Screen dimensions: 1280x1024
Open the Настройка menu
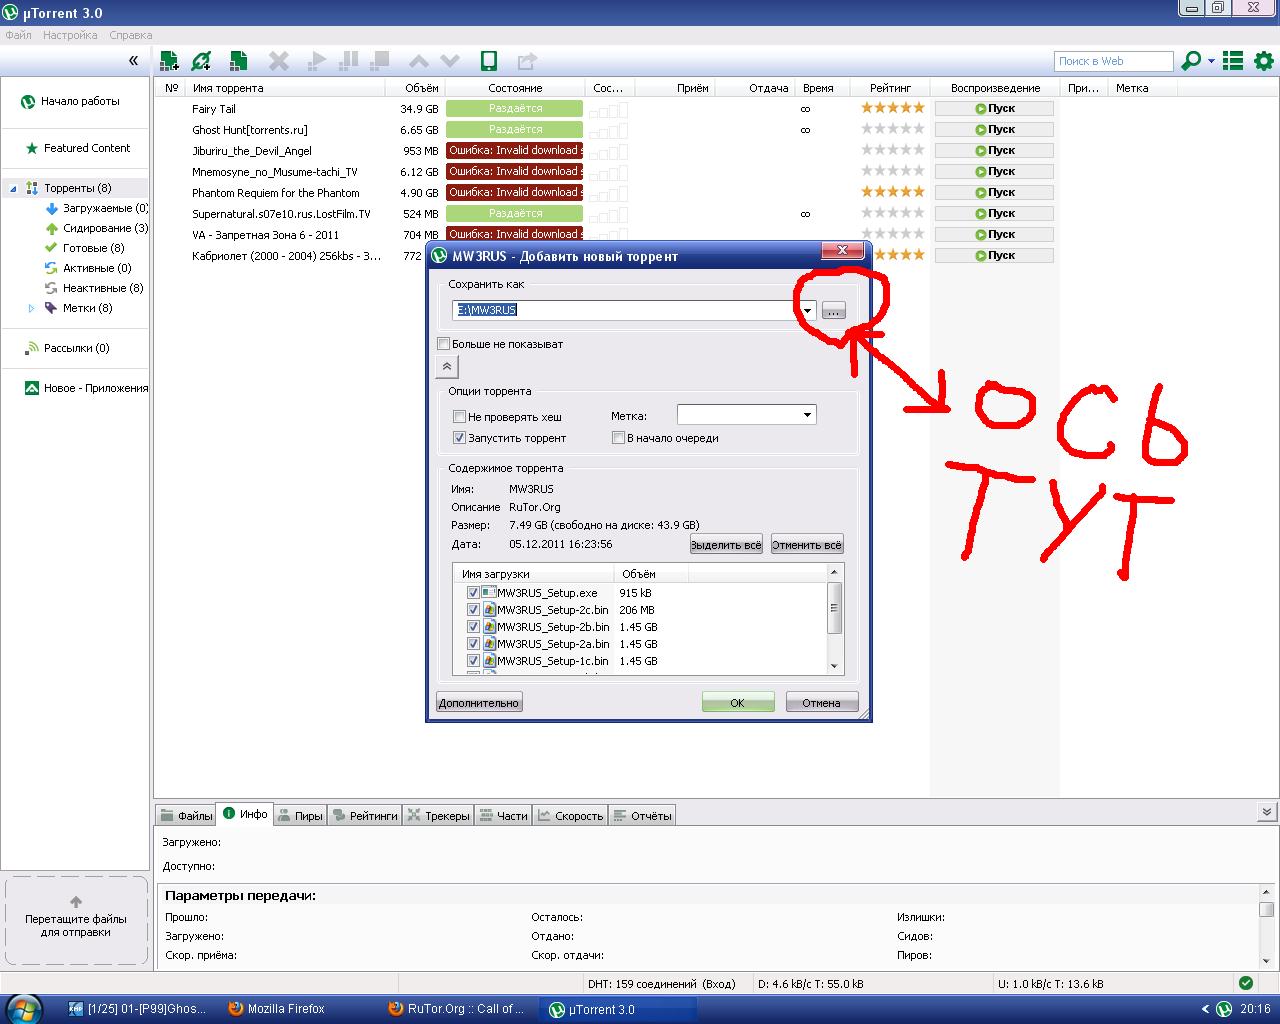pyautogui.click(x=70, y=35)
